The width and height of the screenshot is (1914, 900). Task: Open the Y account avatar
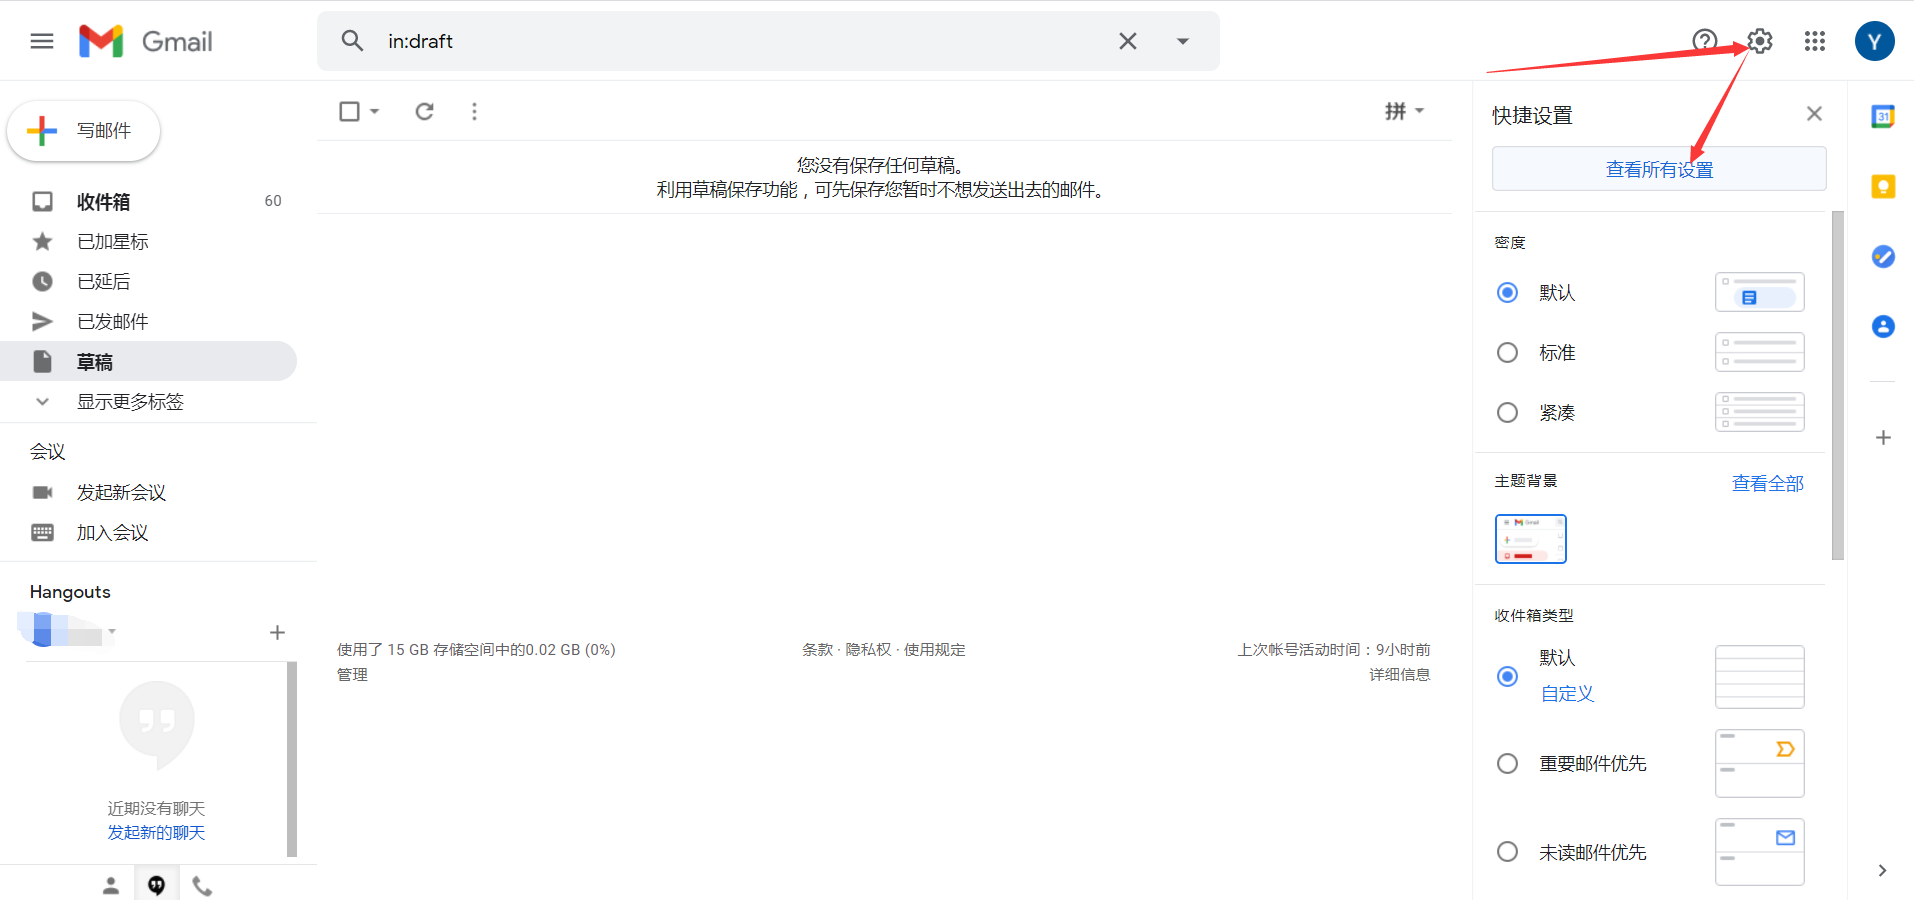tap(1874, 41)
